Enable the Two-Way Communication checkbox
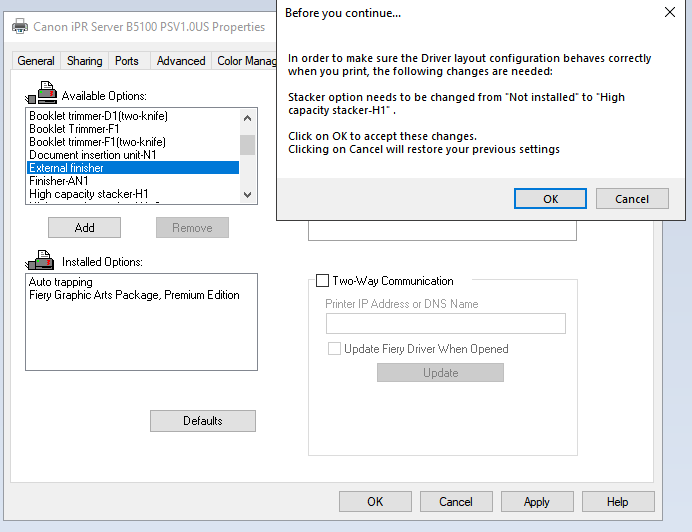 [322, 281]
